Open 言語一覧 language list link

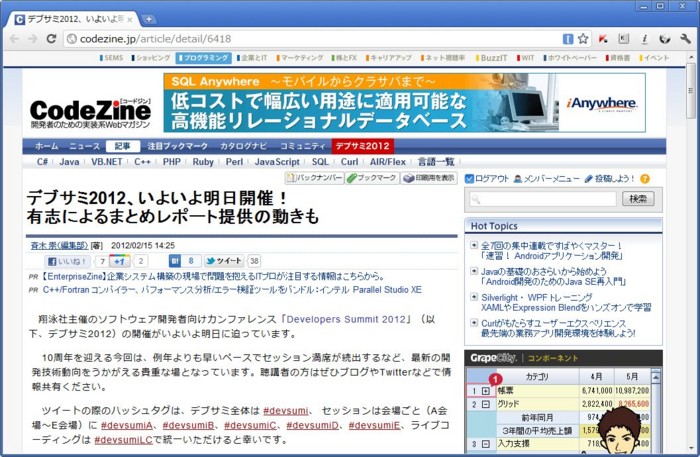[x=436, y=162]
